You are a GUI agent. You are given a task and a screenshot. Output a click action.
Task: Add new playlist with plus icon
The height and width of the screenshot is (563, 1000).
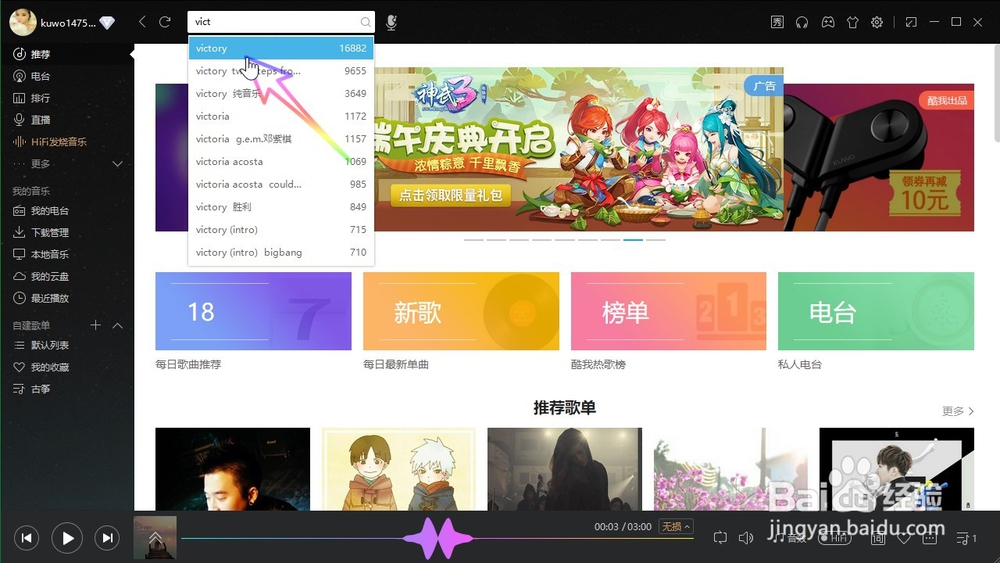(96, 325)
